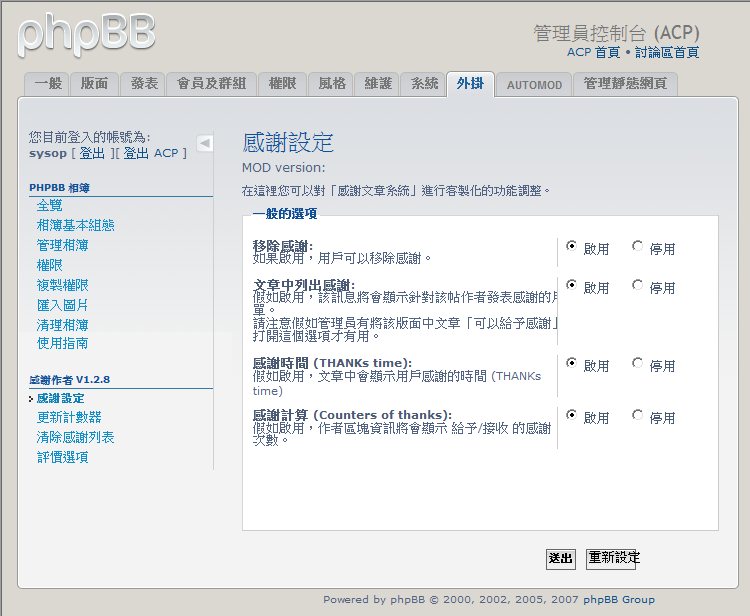Enable 感謝計算 counters radio option
Image resolution: width=750 pixels, height=616 pixels.
572,414
